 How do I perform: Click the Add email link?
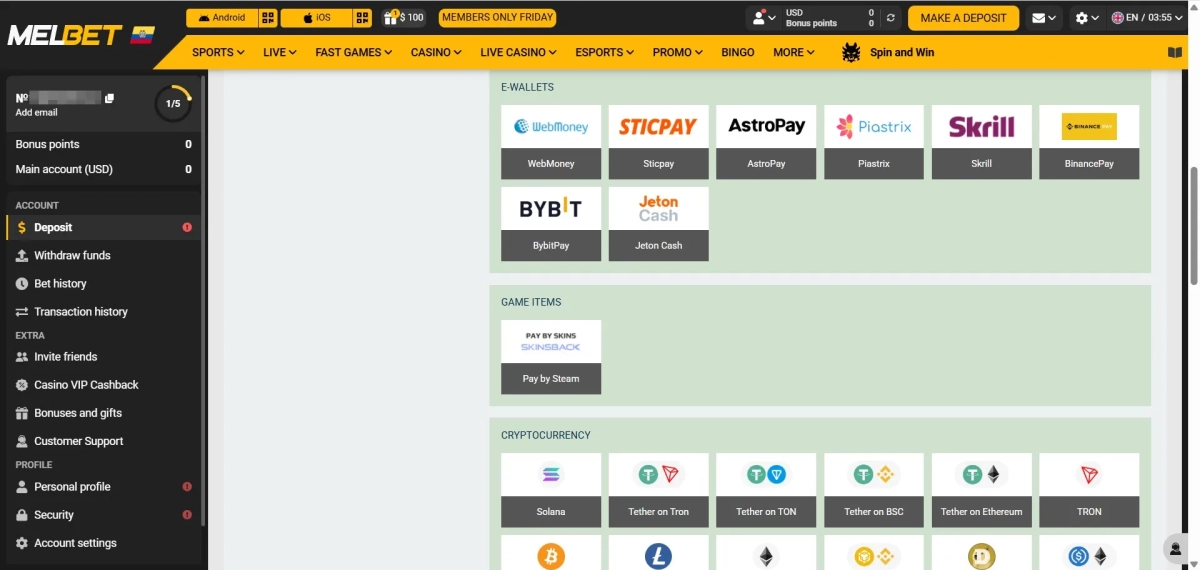(37, 113)
